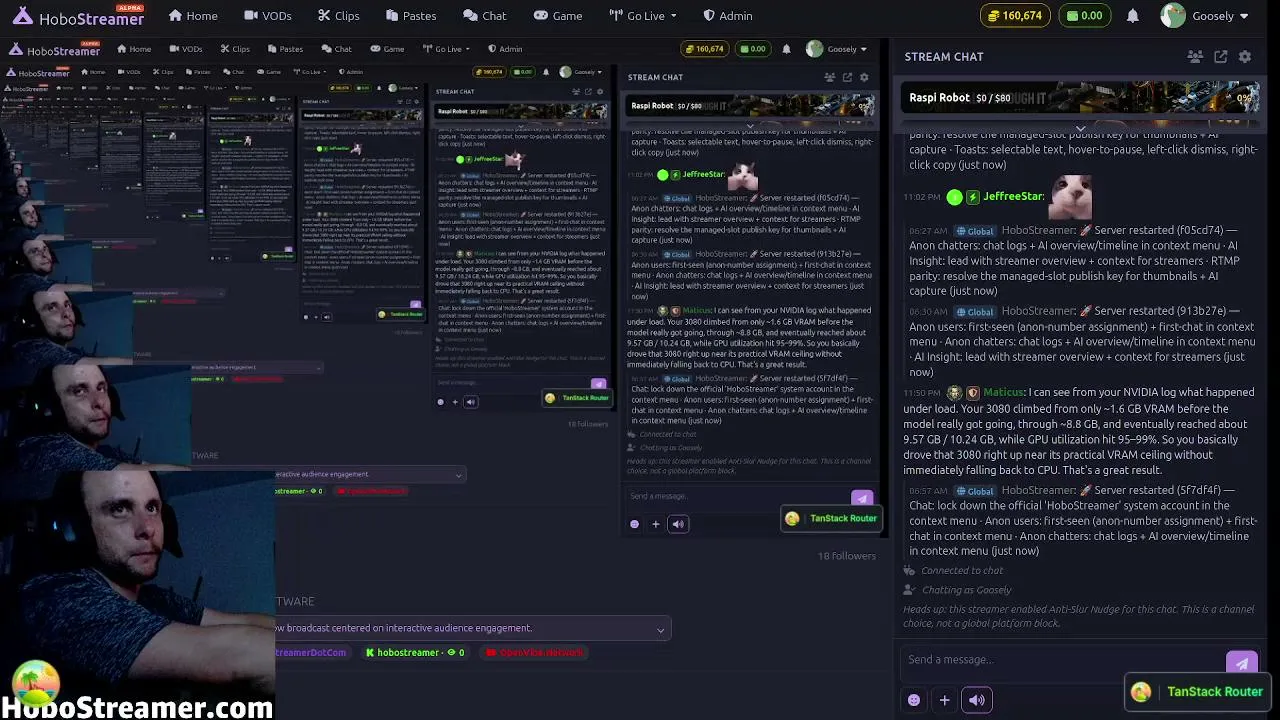Screen dimensions: 1280x720
Task: Open Maticus's profile from the main chat username
Action: coord(1003,393)
